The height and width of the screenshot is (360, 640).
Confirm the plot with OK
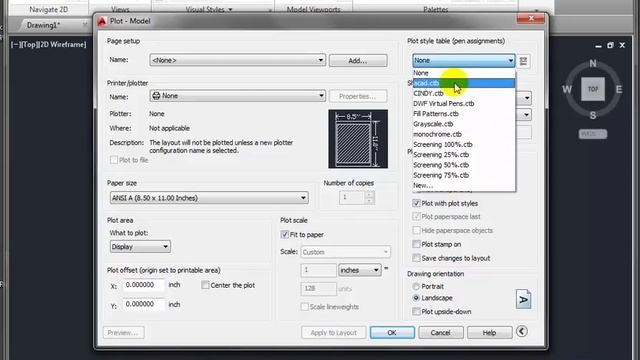pyautogui.click(x=392, y=332)
